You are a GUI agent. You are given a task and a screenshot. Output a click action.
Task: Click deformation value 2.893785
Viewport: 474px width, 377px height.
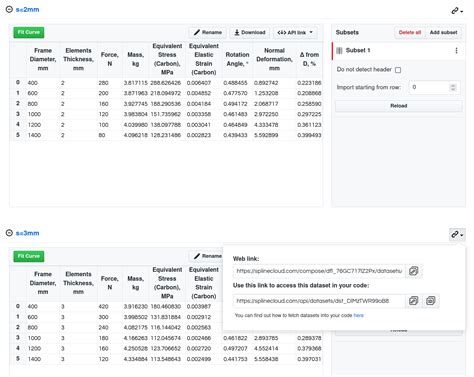[x=266, y=338]
